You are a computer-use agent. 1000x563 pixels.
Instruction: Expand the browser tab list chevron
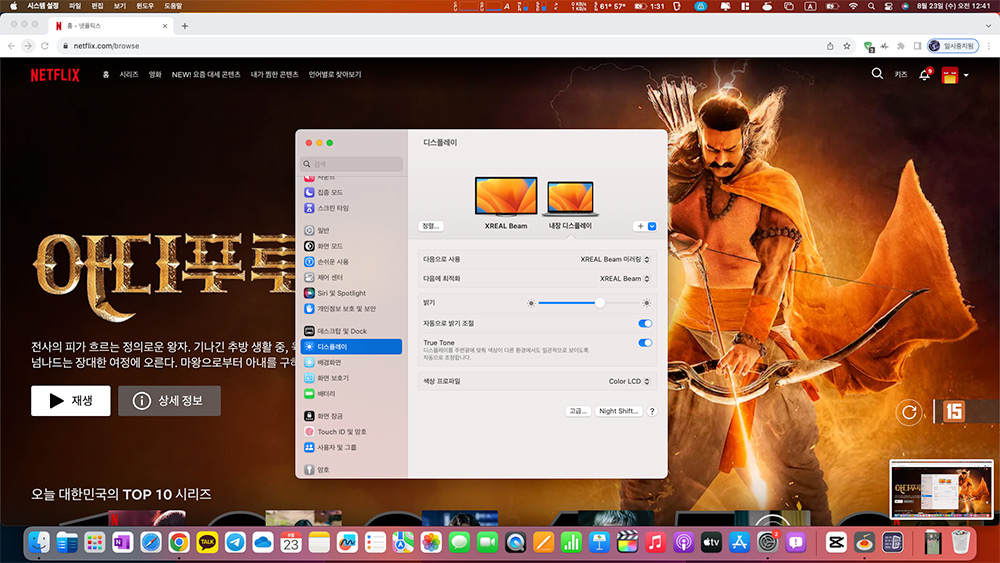pyautogui.click(x=989, y=26)
